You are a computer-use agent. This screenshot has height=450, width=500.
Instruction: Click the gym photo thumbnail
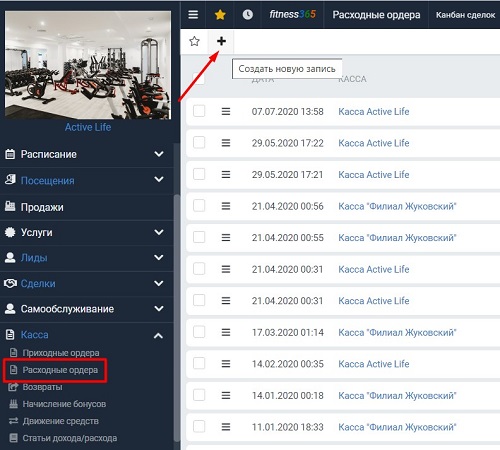tap(88, 65)
